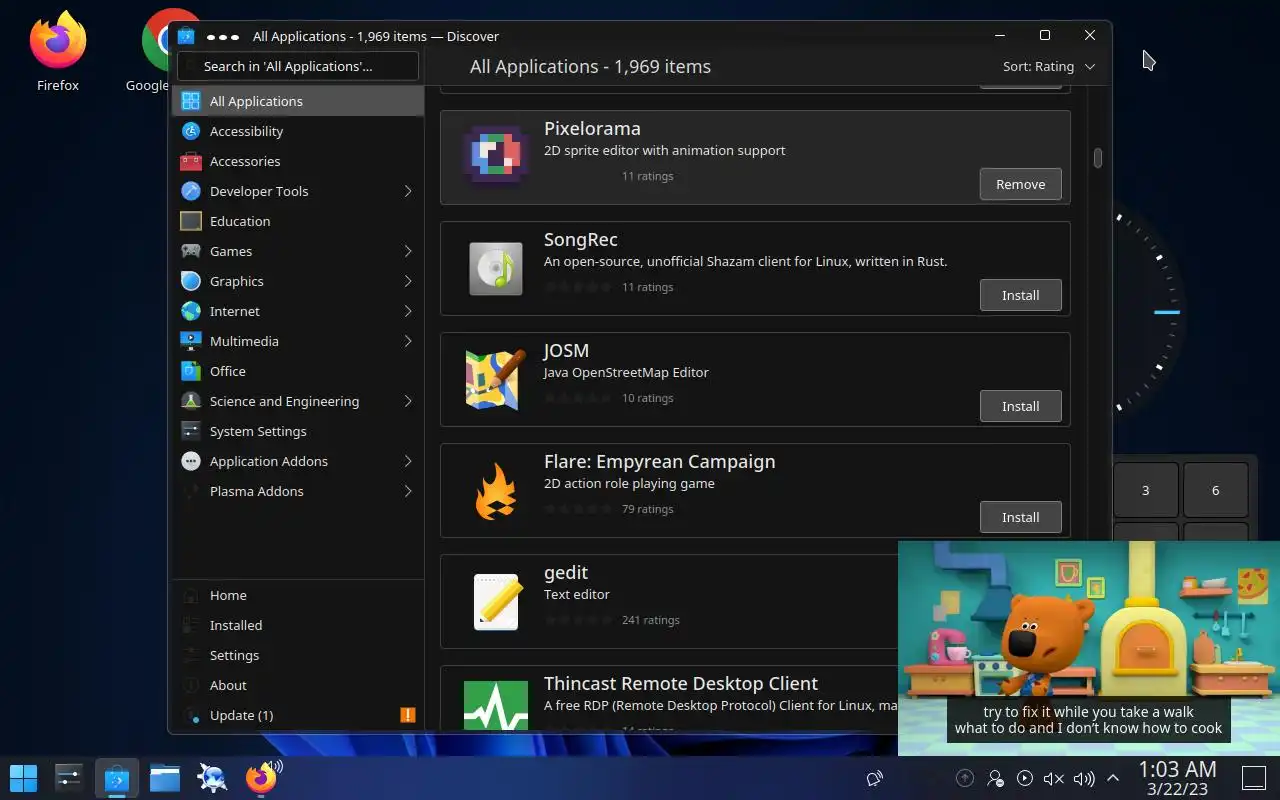Click the Flare flame icon
This screenshot has width=1280, height=800.
click(x=496, y=490)
